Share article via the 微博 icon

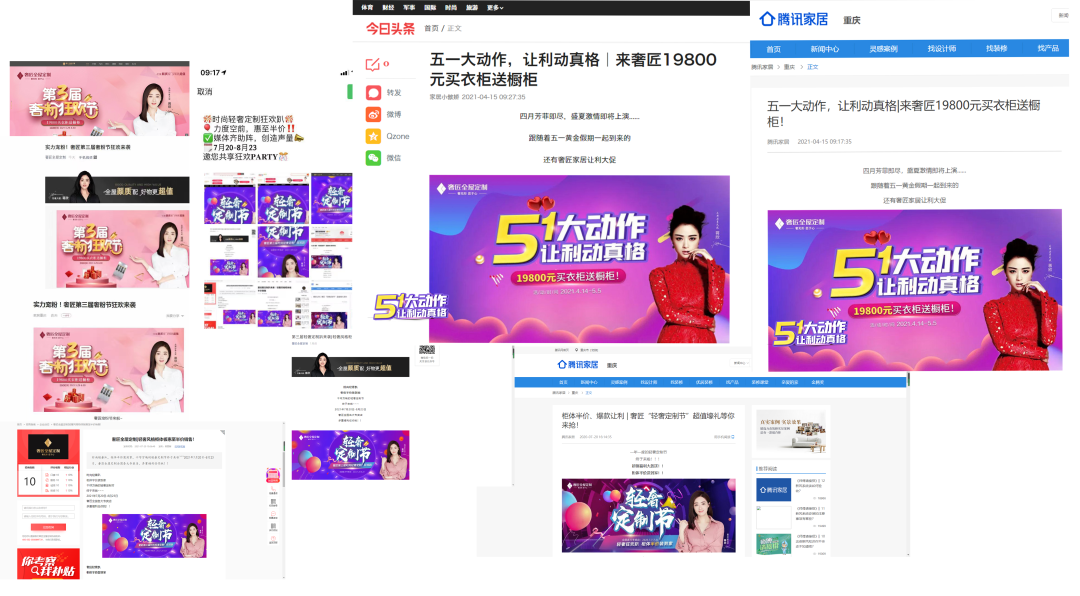(x=373, y=114)
